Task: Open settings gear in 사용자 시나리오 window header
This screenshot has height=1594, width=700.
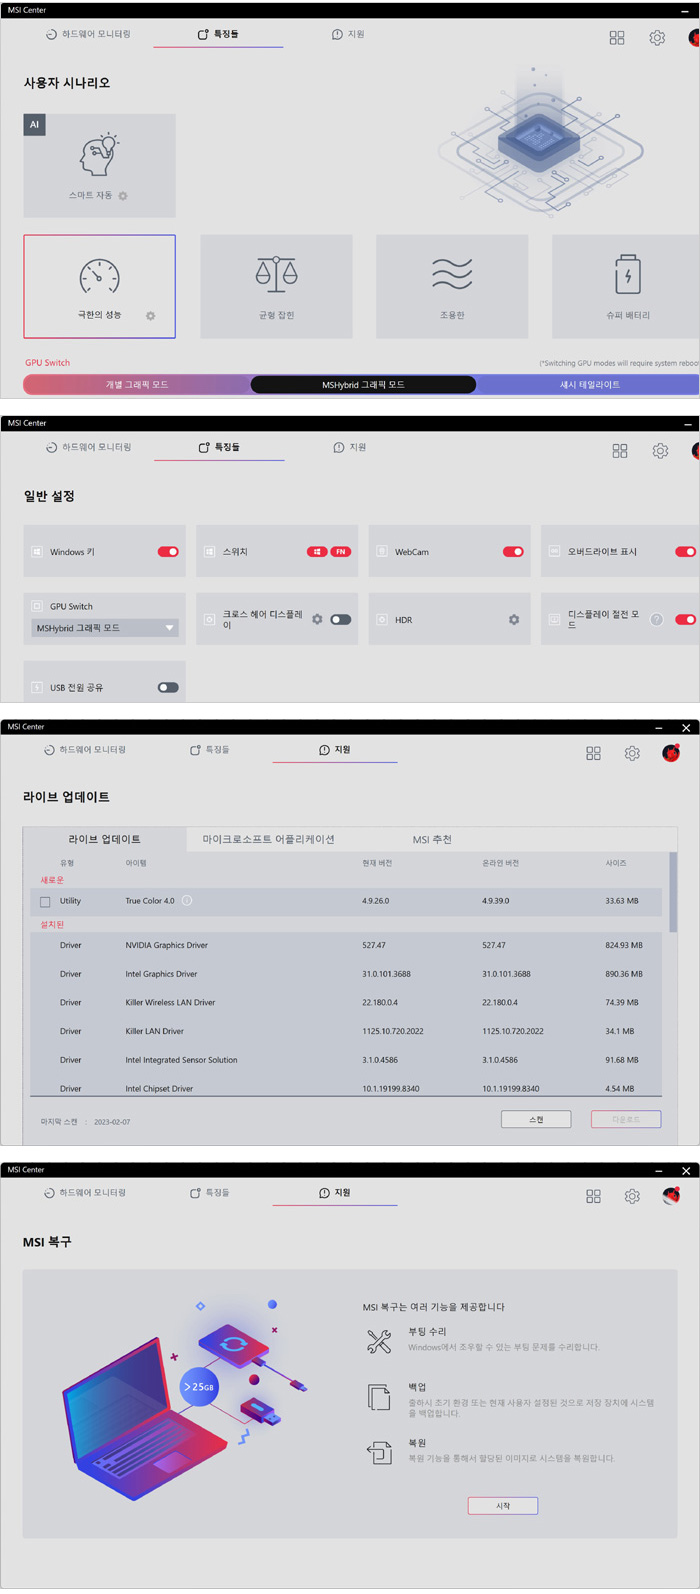Action: click(x=657, y=37)
